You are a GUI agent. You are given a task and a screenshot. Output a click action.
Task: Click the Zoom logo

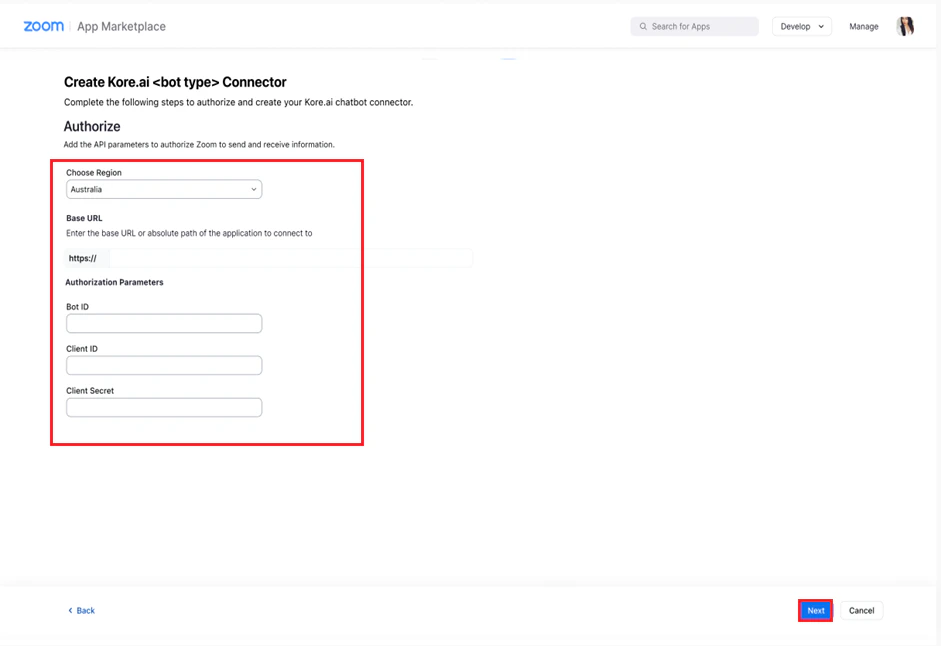(x=43, y=26)
